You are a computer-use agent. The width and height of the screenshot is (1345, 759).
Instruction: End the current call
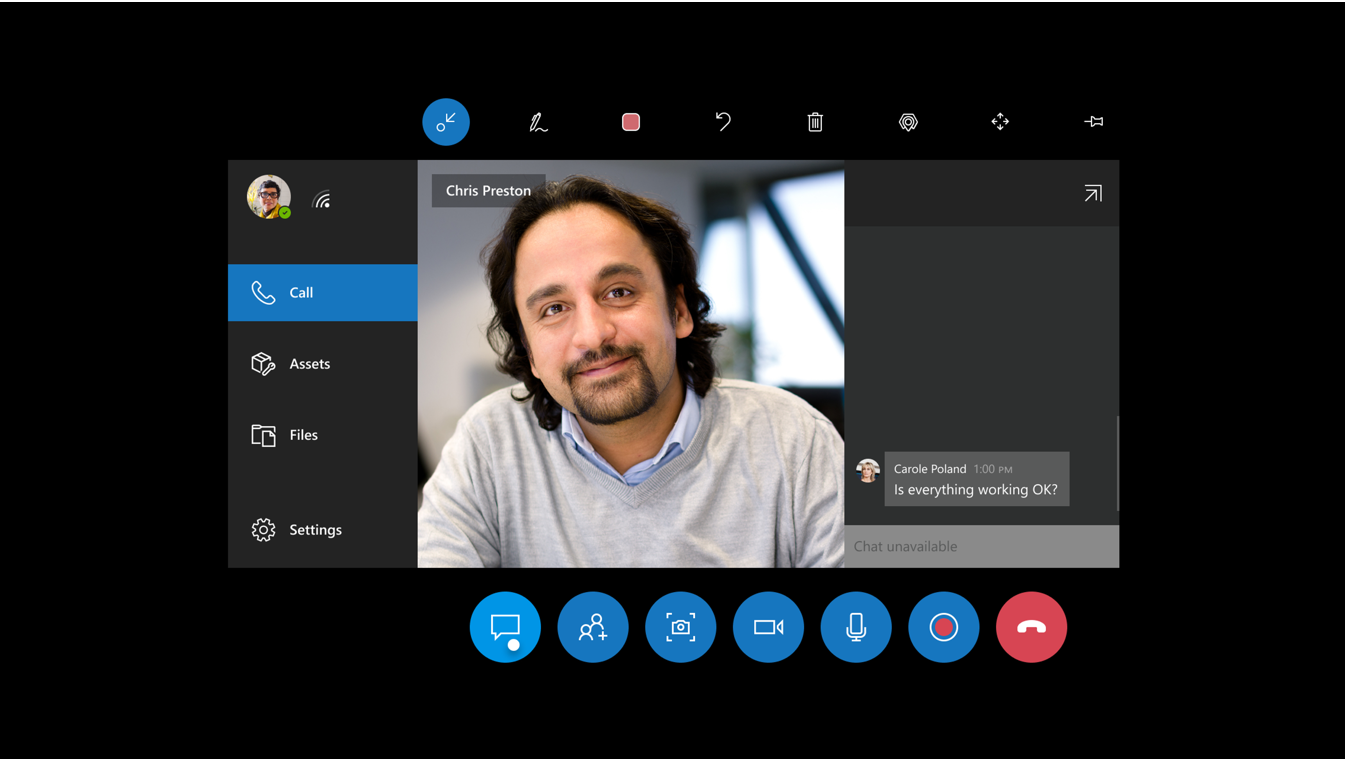(1031, 627)
